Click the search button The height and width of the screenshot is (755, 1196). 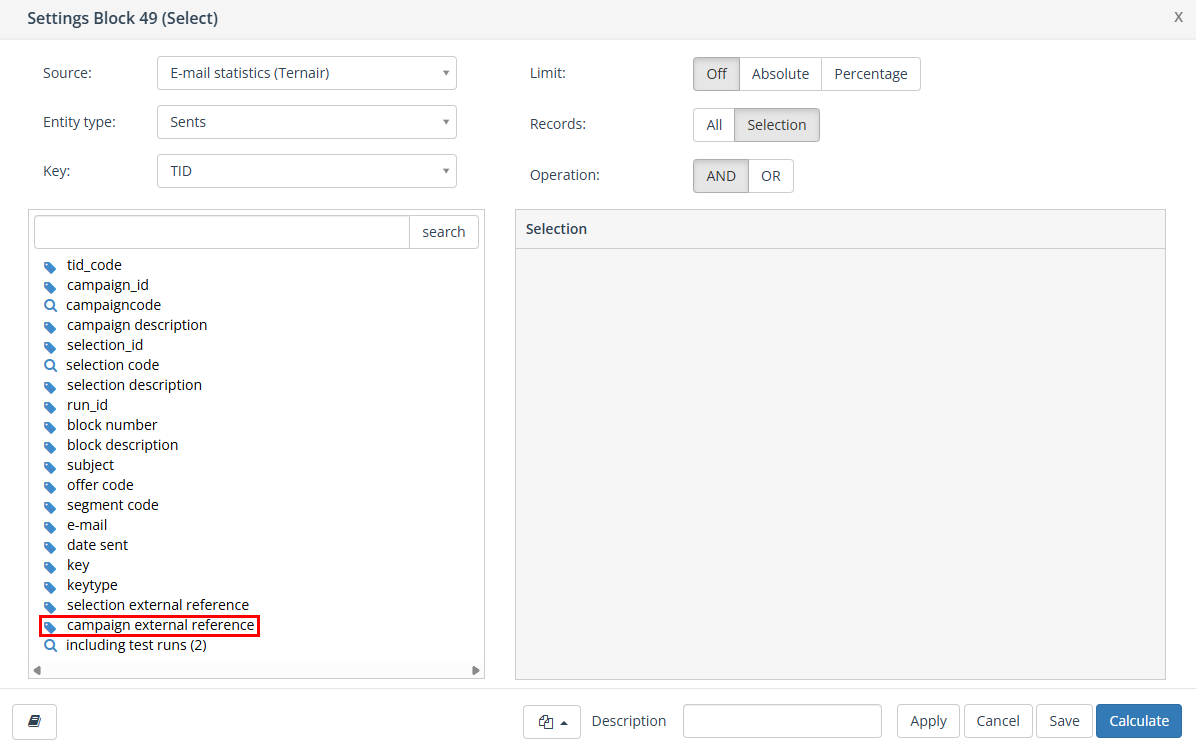click(x=444, y=232)
